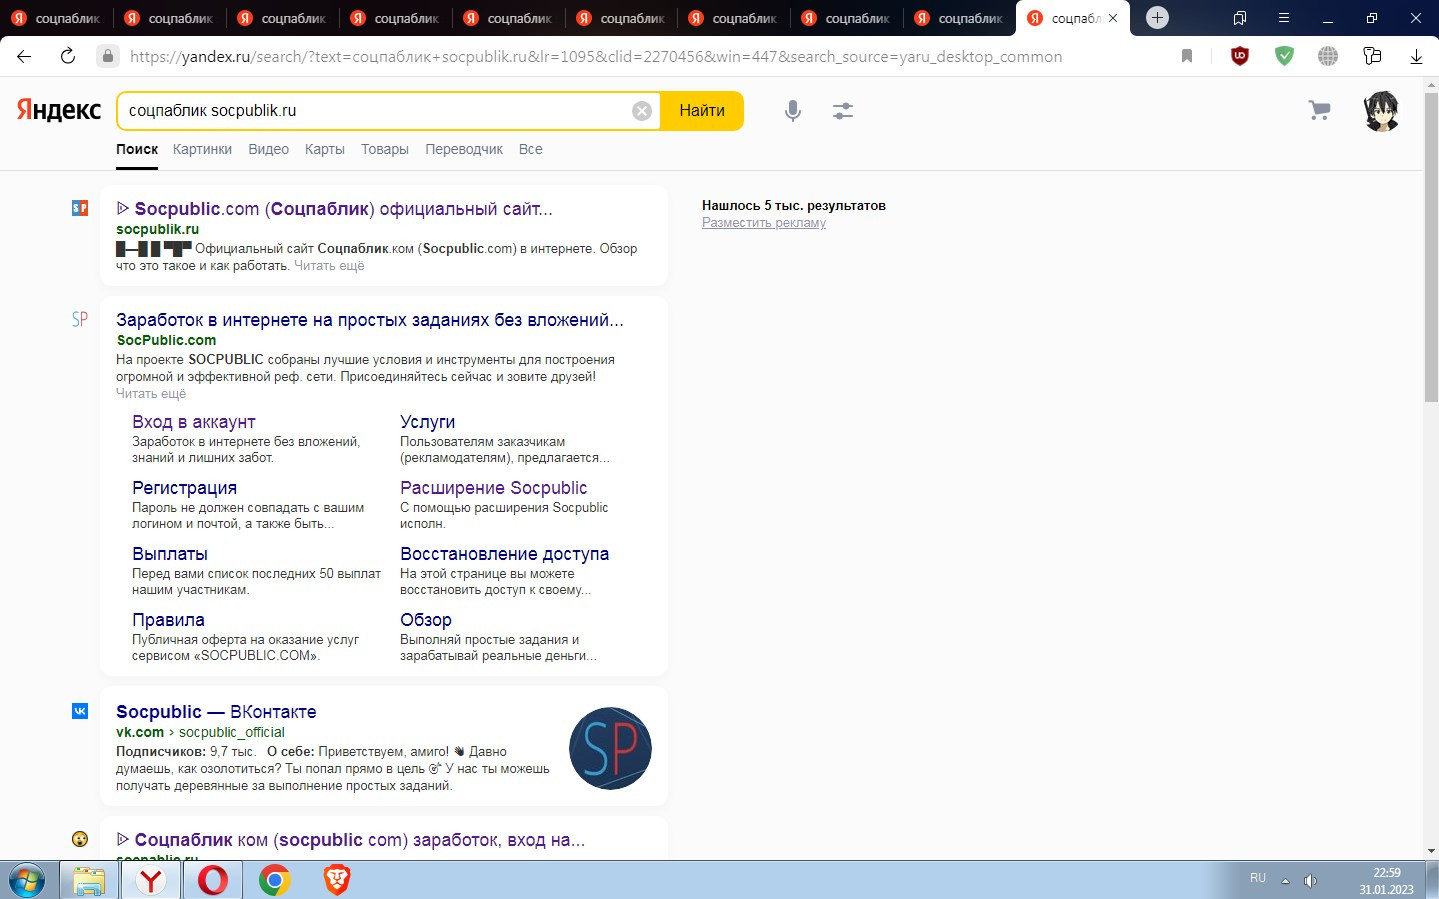
Task: Click the socpublik.ru green URL
Action: [158, 229]
